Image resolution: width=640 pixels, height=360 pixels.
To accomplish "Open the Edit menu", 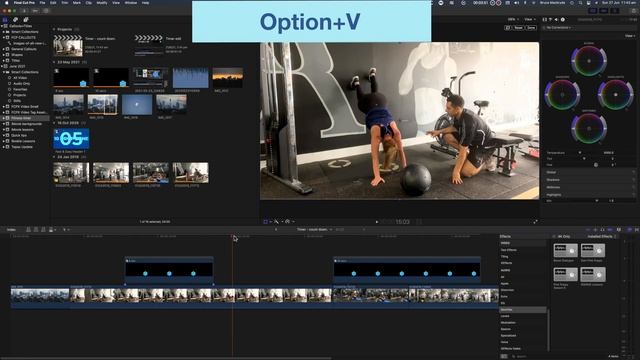I will 53,3.
